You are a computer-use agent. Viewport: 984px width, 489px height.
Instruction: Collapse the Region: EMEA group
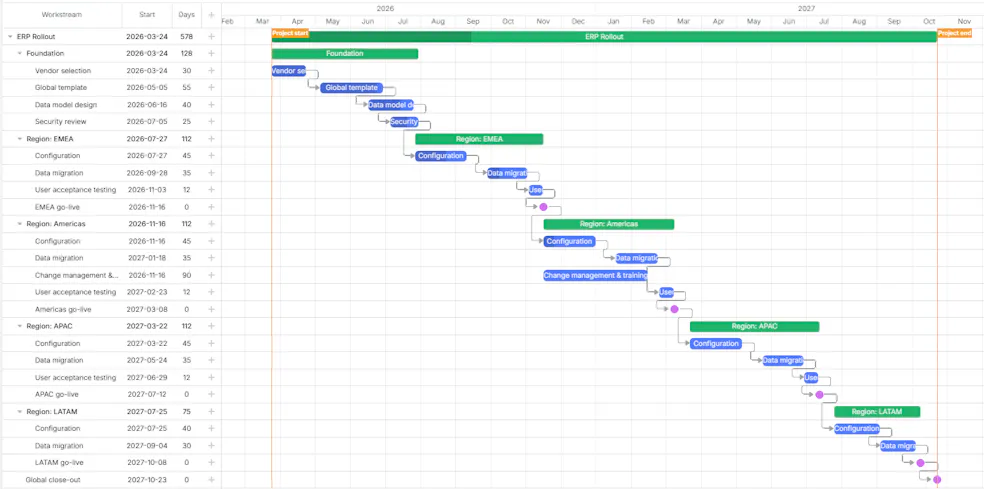point(19,139)
